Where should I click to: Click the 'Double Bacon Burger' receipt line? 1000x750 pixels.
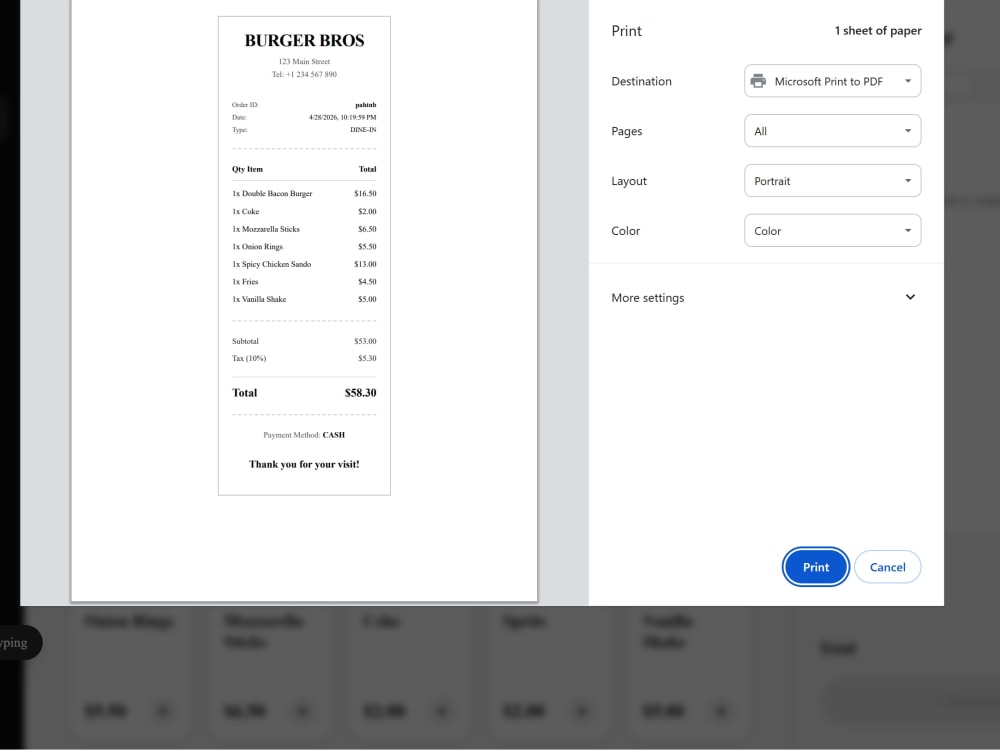pos(304,193)
